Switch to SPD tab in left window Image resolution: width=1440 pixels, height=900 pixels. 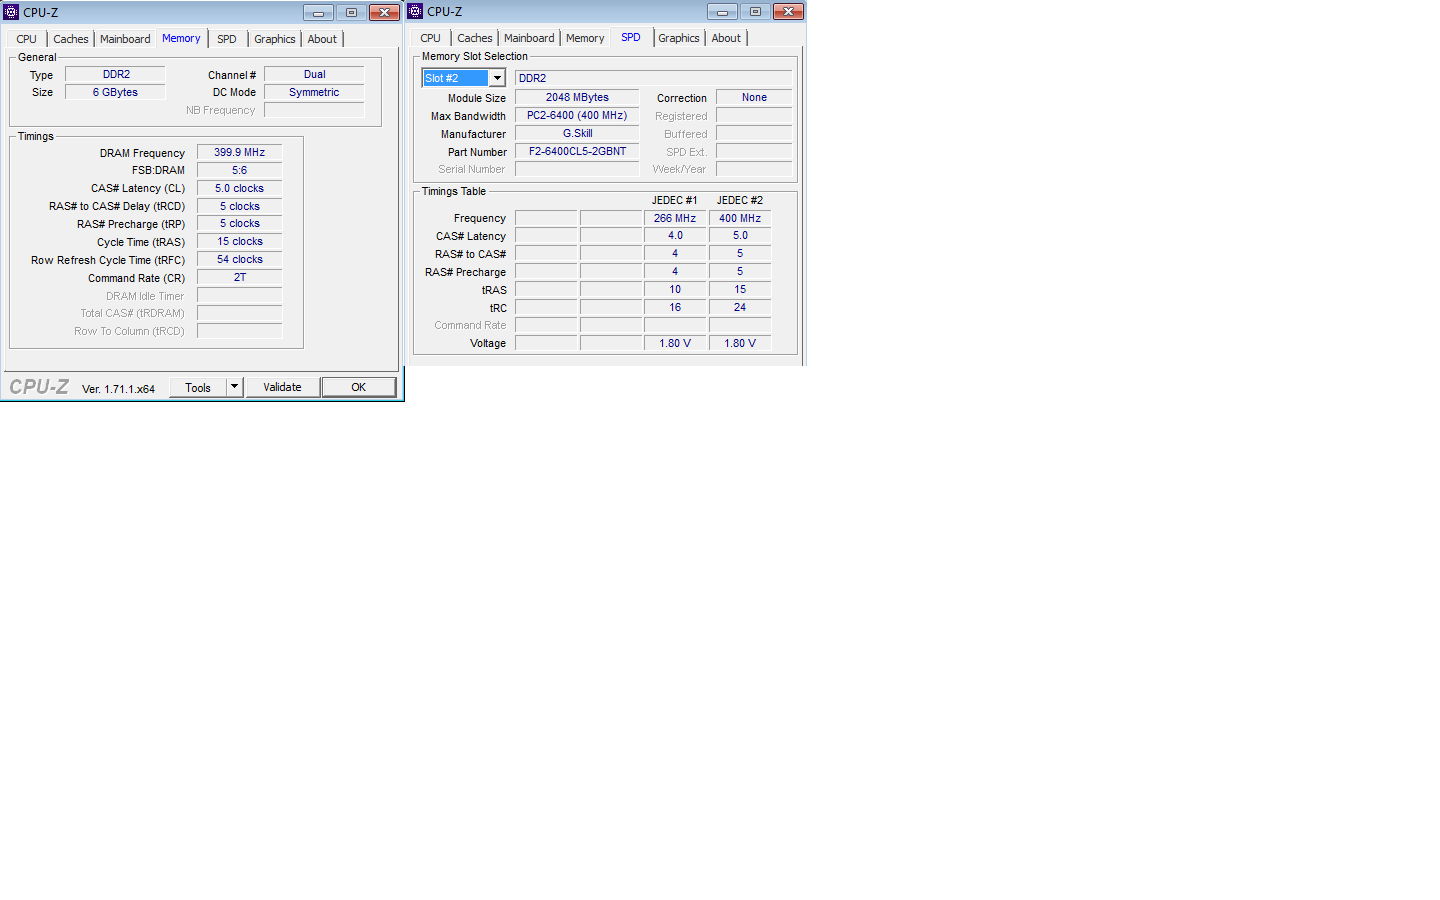coord(227,39)
